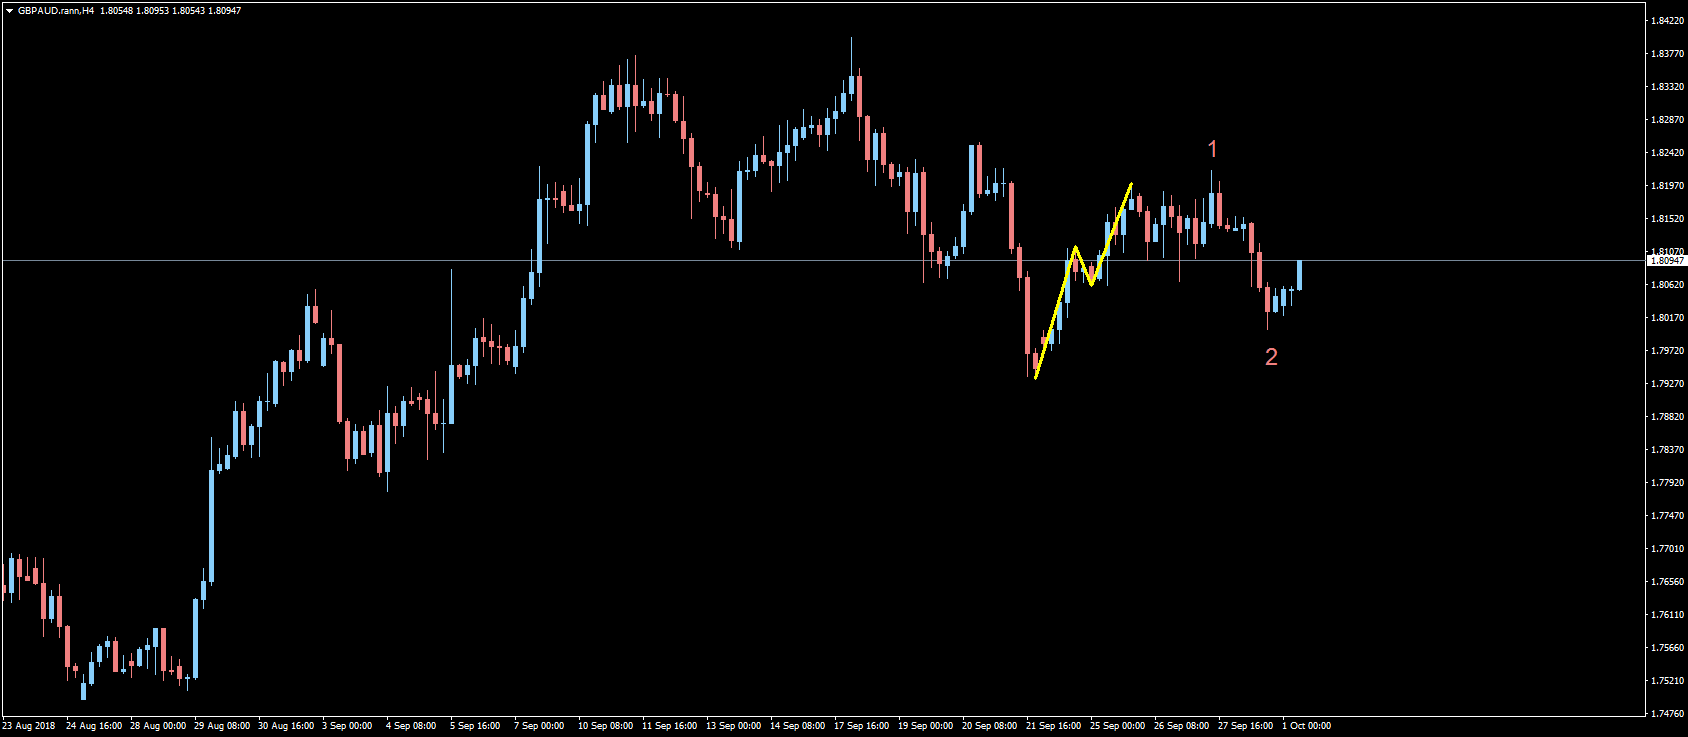Click price level 1.80170 on the scale
The width and height of the screenshot is (1688, 737).
1667,318
